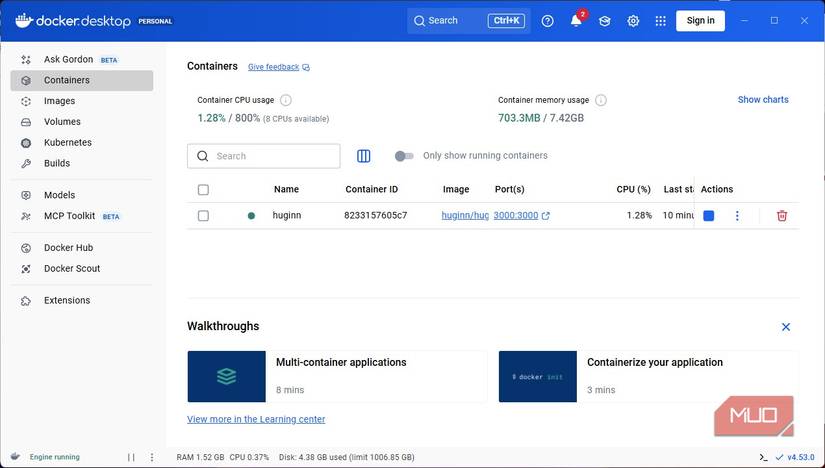The height and width of the screenshot is (468, 825).
Task: Sort by Image column header
Action: [x=456, y=189]
